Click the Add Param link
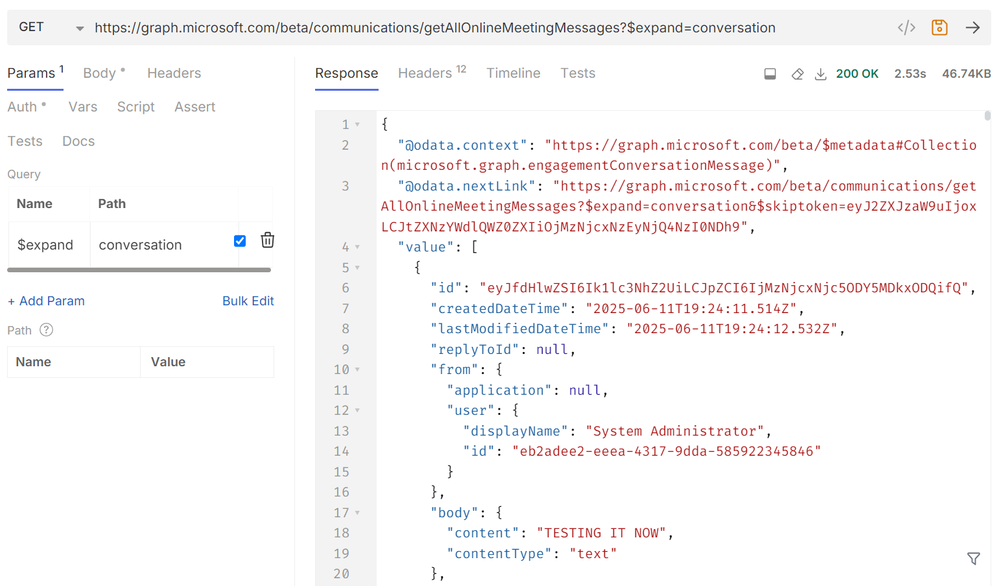Viewport: 999px width, 586px height. [x=46, y=301]
